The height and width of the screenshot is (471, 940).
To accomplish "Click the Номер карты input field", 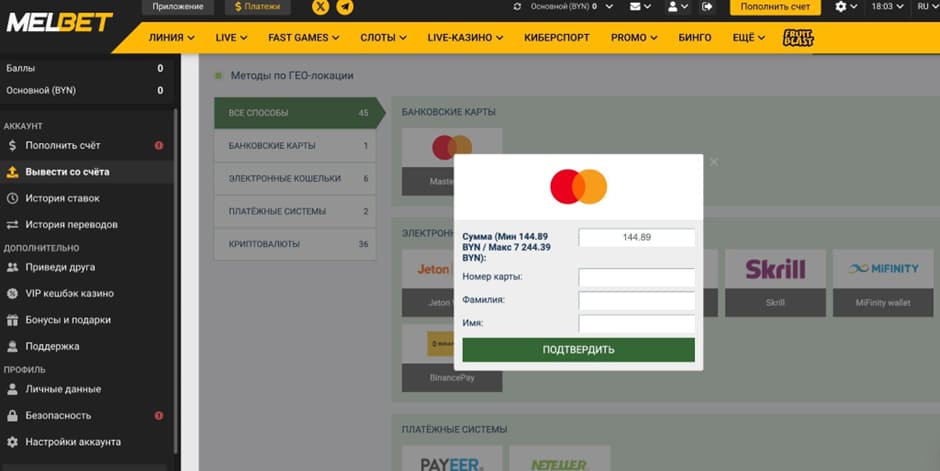I will 636,277.
